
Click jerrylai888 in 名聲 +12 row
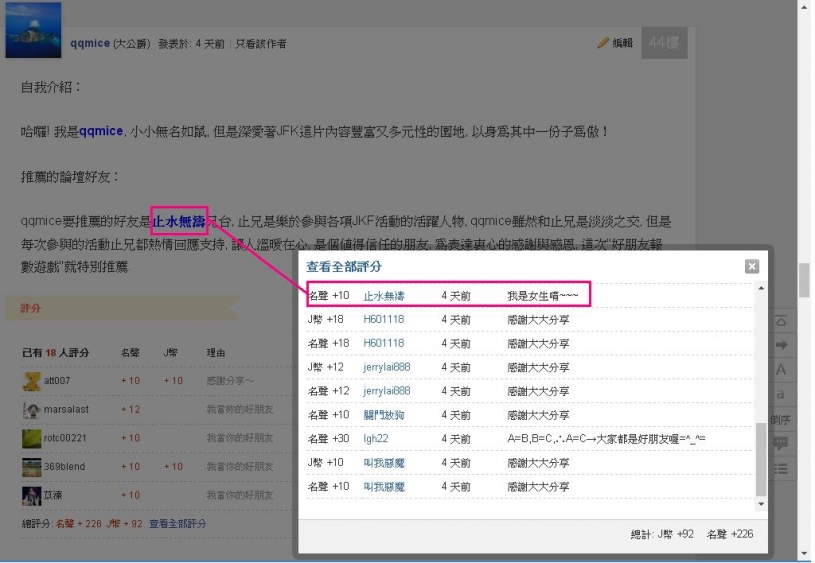click(387, 391)
